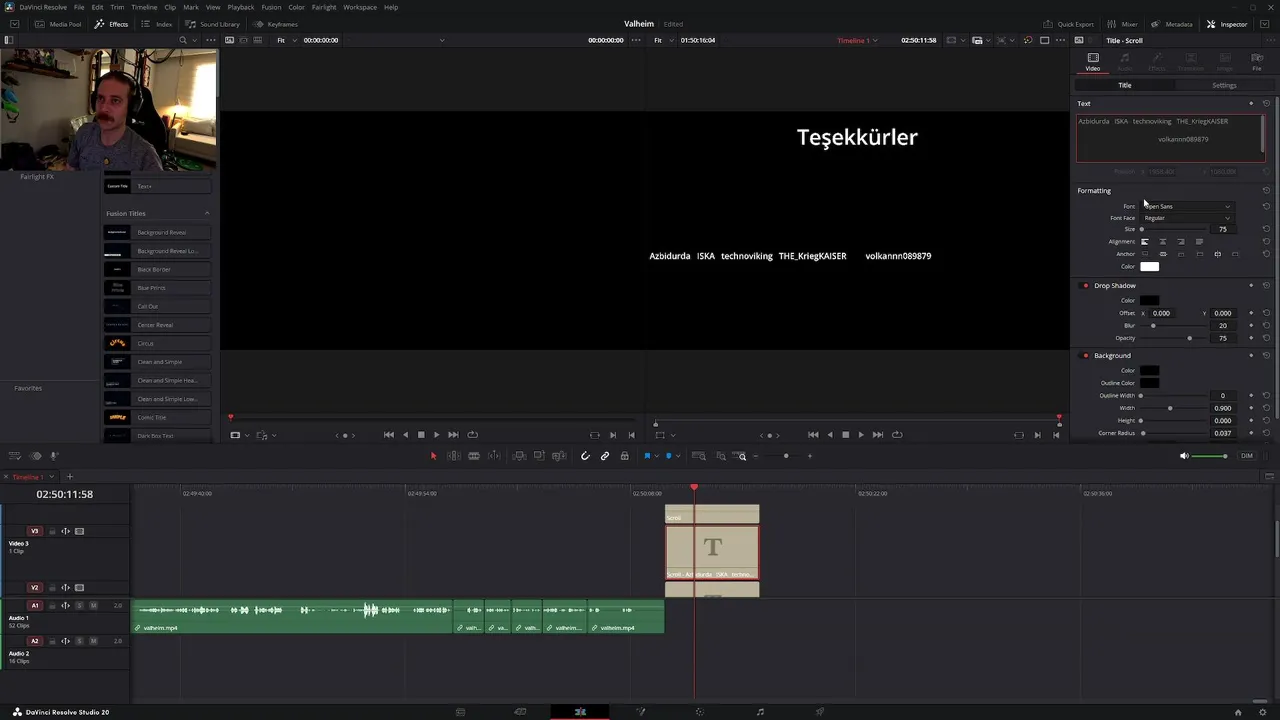Select the Background Reveal title preset
This screenshot has width=1280, height=720.
157,232
